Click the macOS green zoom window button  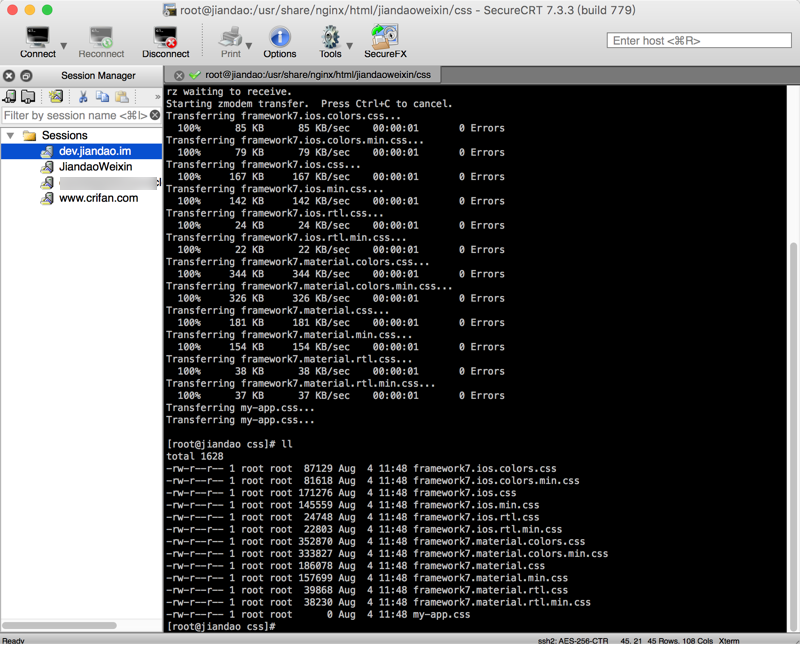(x=47, y=10)
